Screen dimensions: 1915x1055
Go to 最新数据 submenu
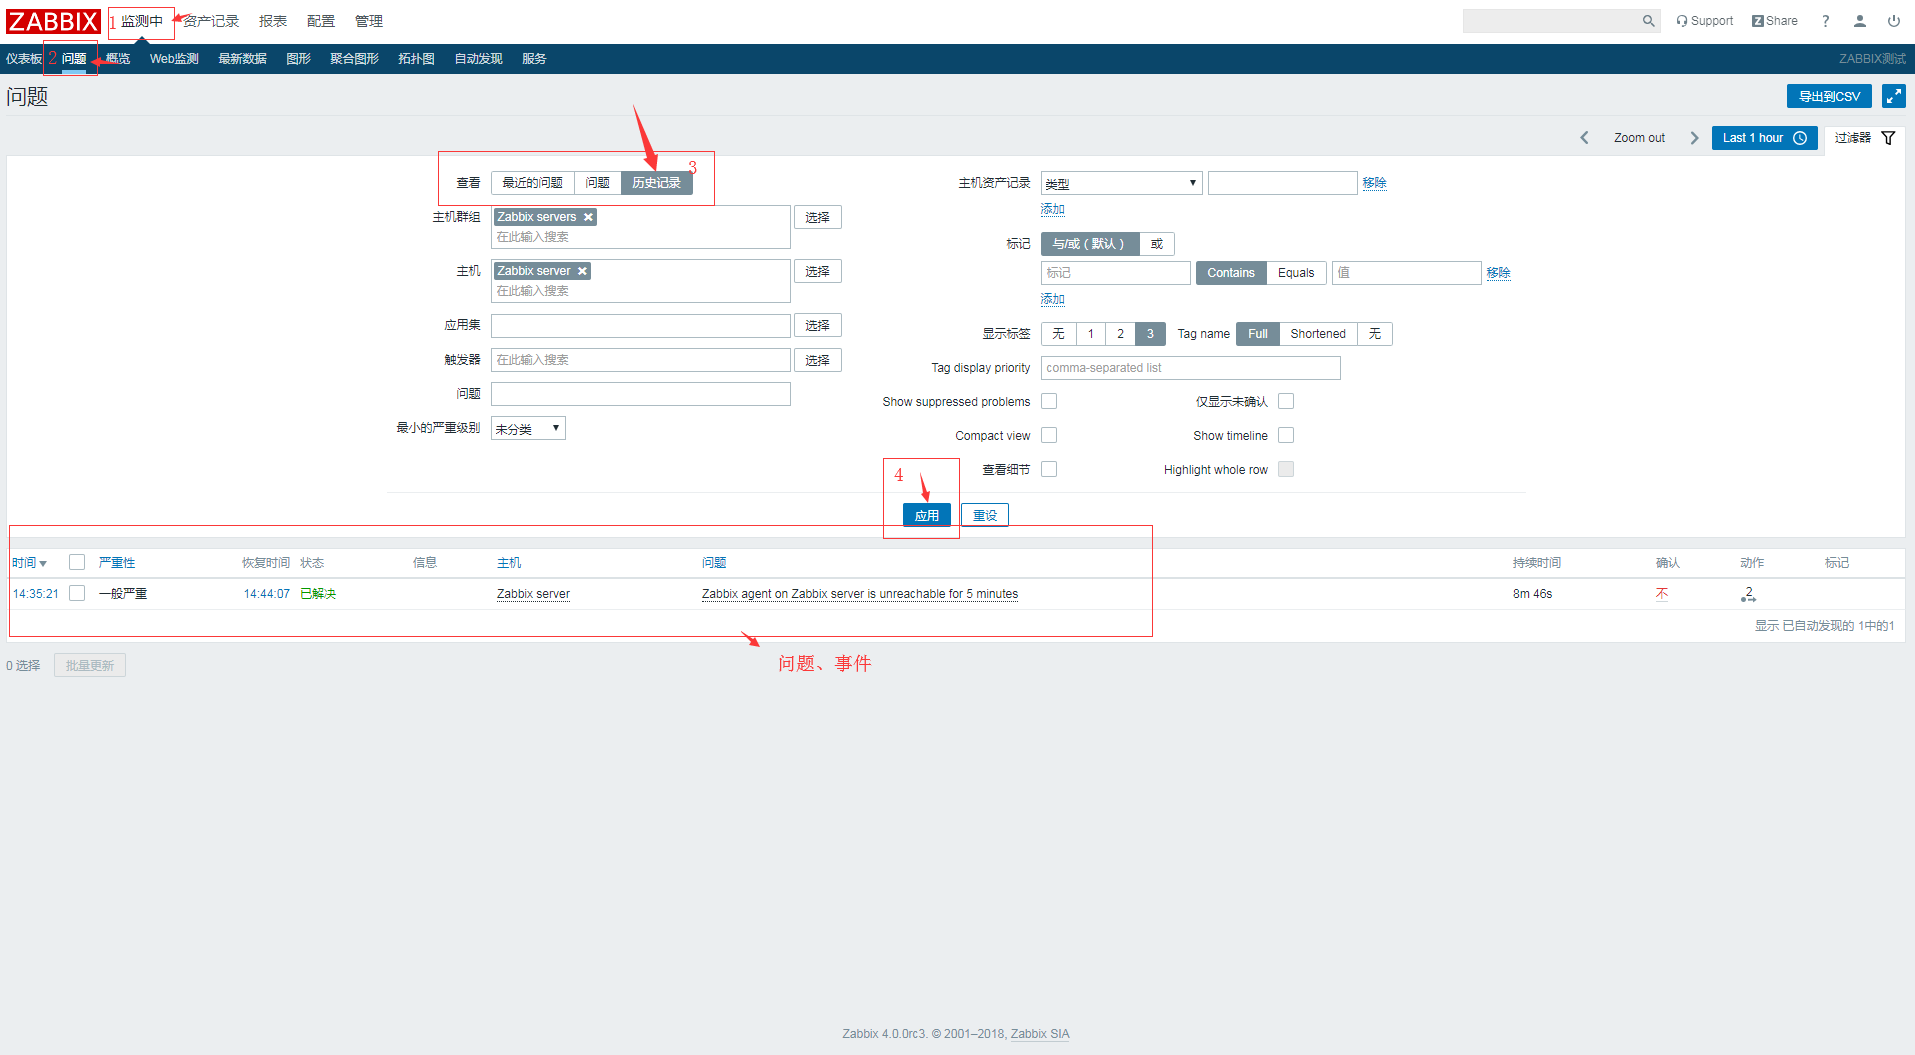click(x=242, y=59)
